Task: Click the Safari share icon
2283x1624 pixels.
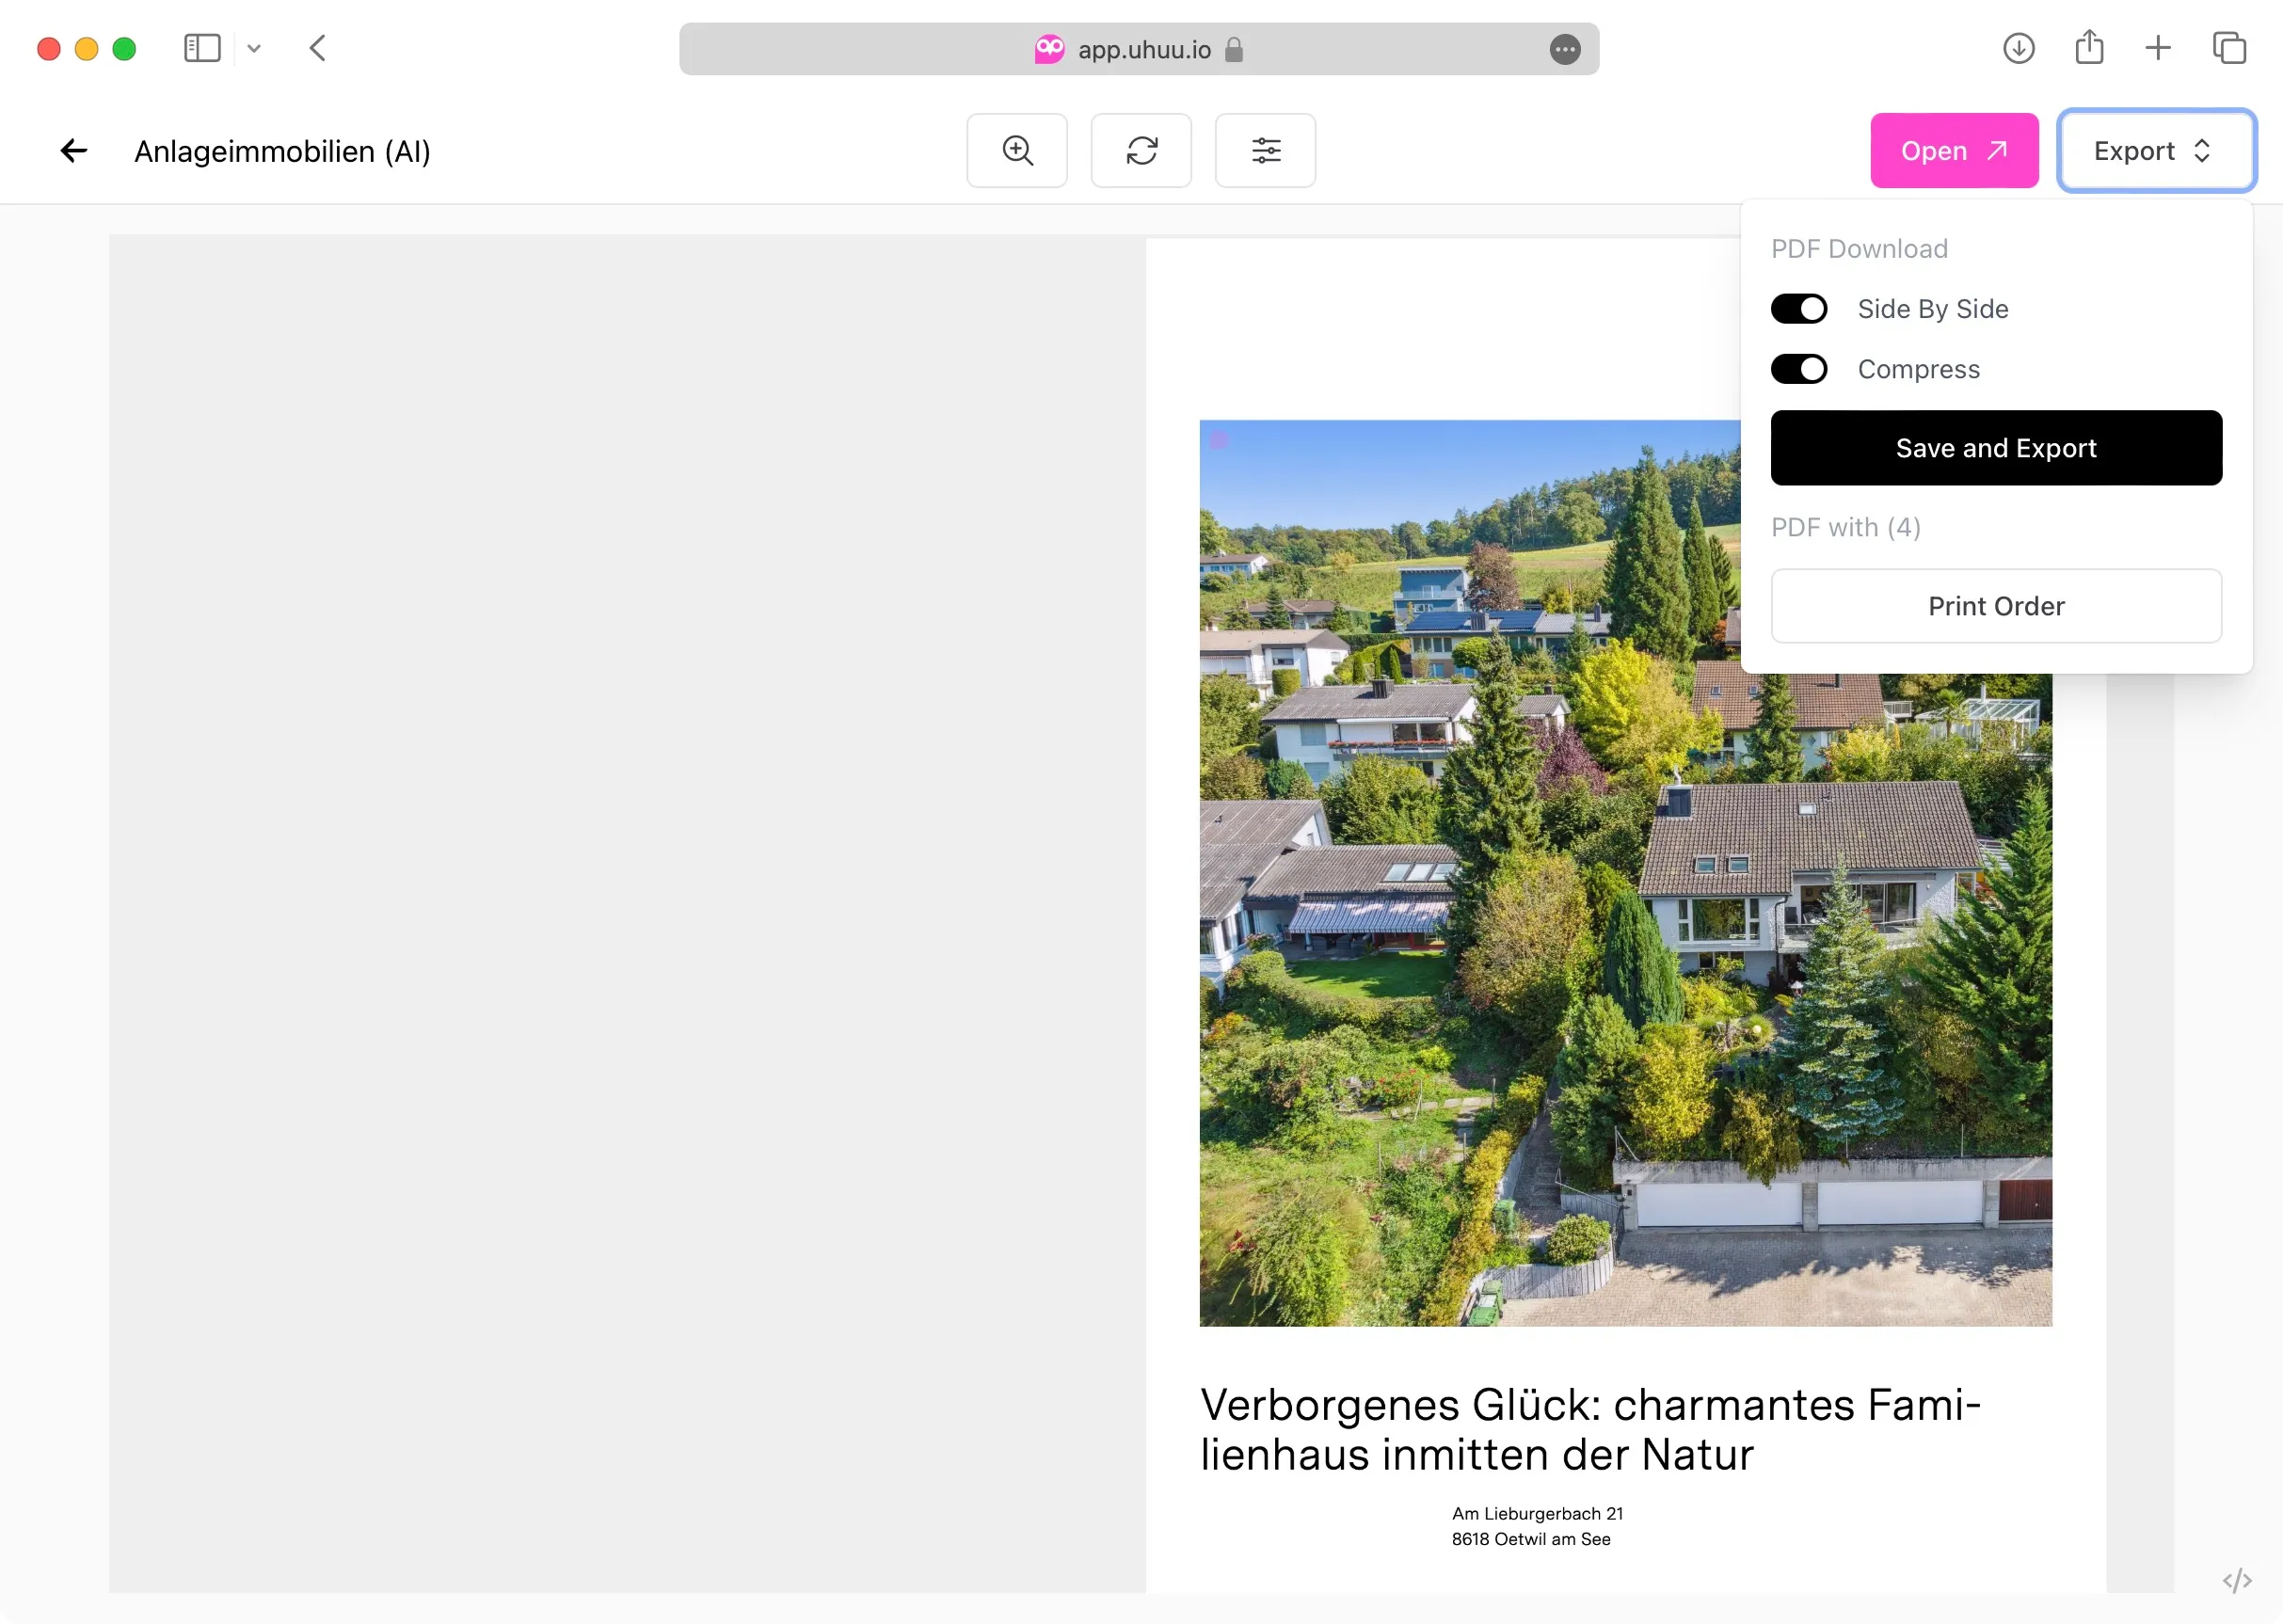Action: pyautogui.click(x=2089, y=47)
